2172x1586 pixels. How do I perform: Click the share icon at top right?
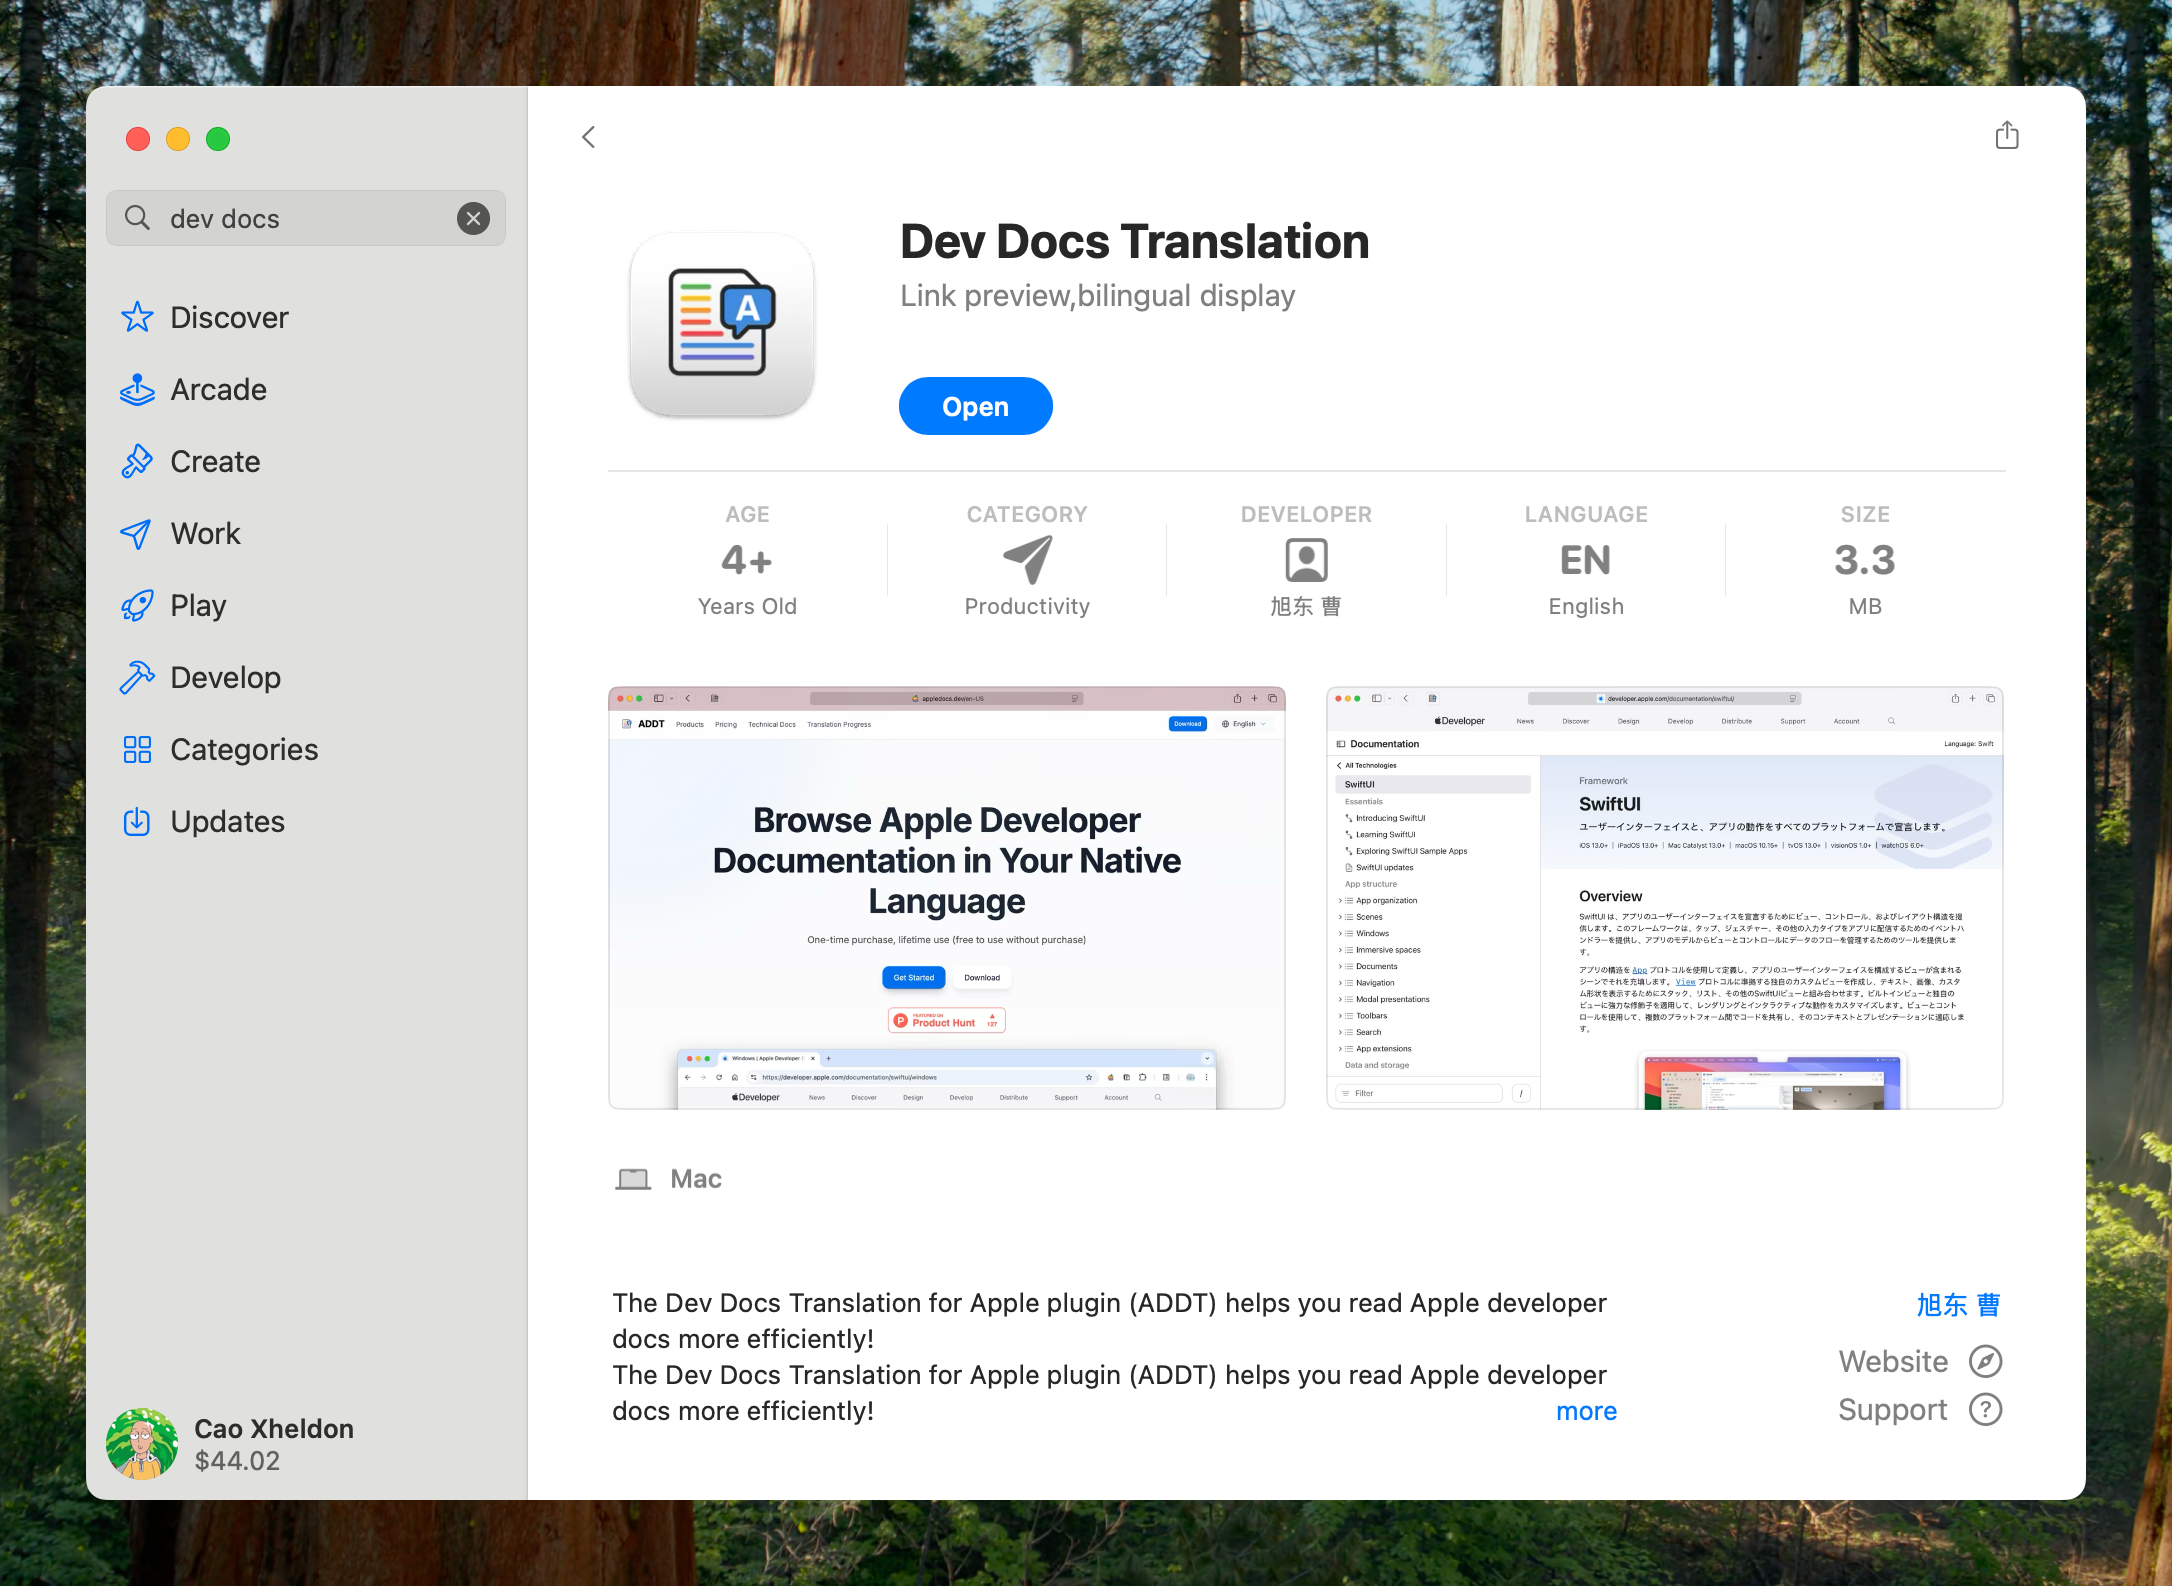tap(2006, 135)
